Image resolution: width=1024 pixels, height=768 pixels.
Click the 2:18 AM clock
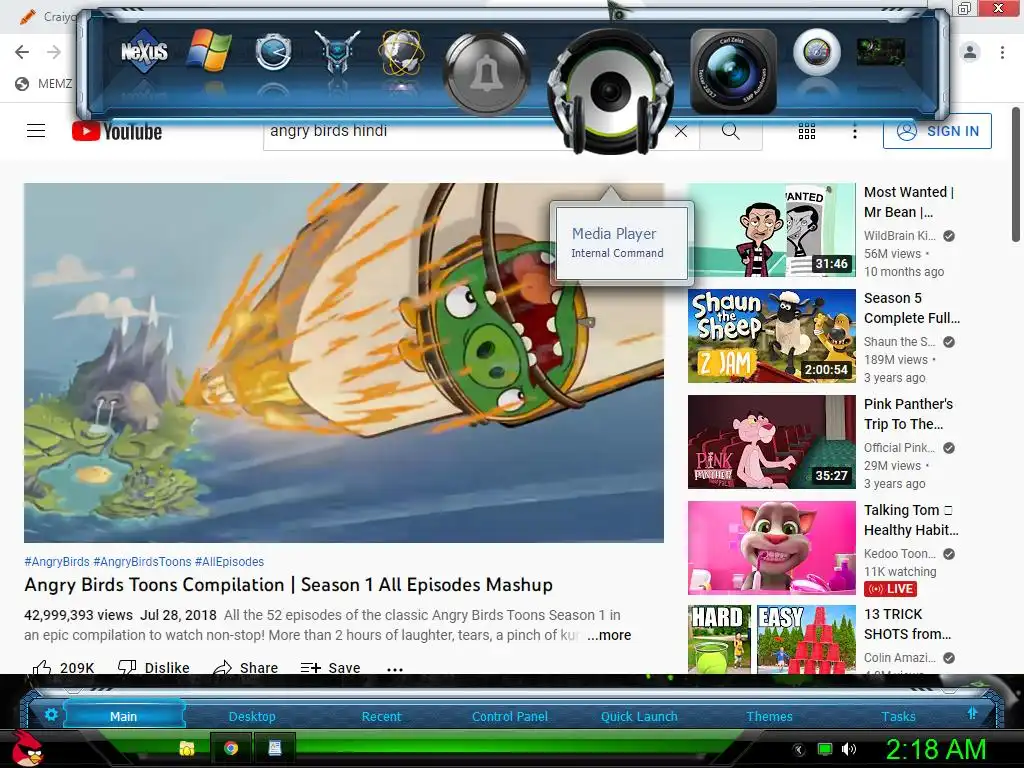[x=936, y=749]
